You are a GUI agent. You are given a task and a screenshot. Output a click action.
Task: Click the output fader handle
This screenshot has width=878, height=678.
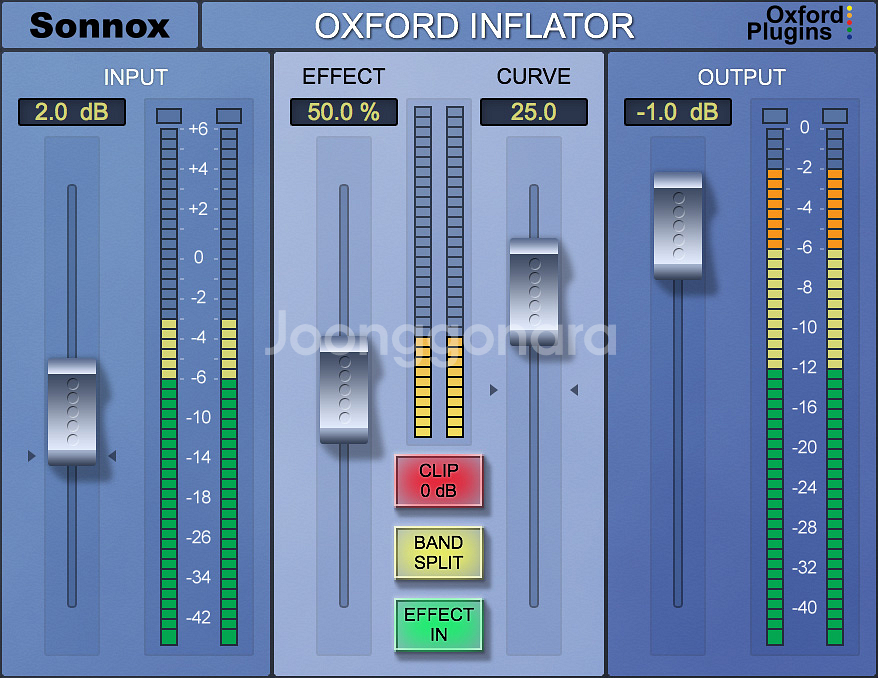[x=678, y=225]
